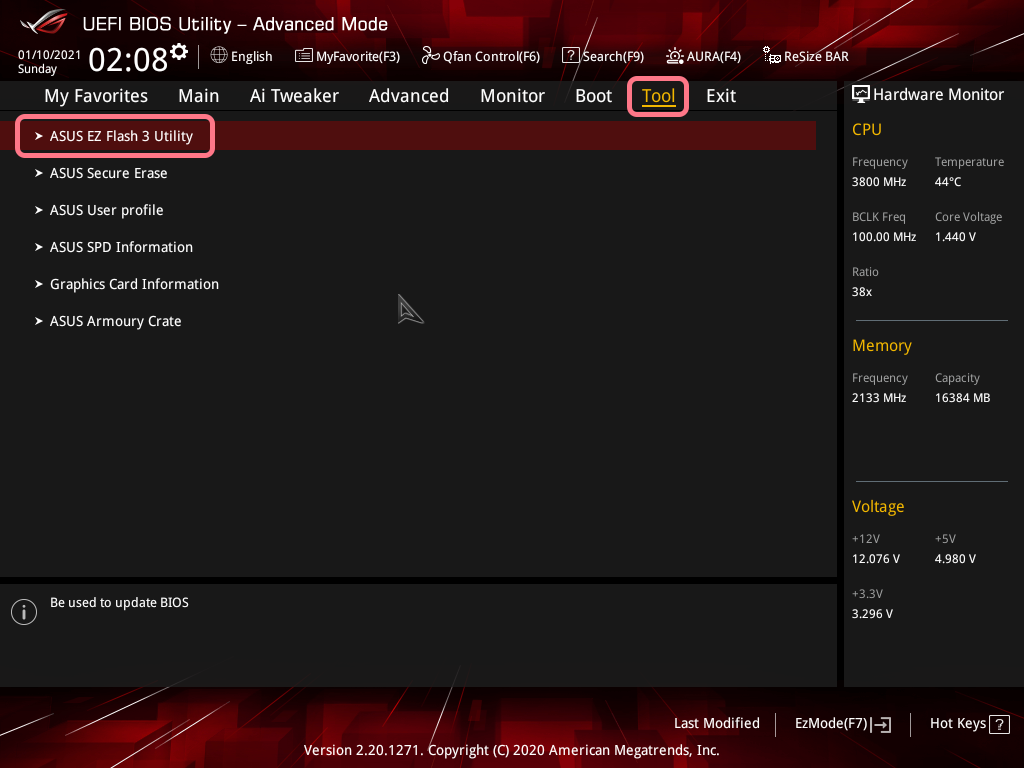Click Ratio value 38x
The image size is (1024, 768).
[x=861, y=292]
